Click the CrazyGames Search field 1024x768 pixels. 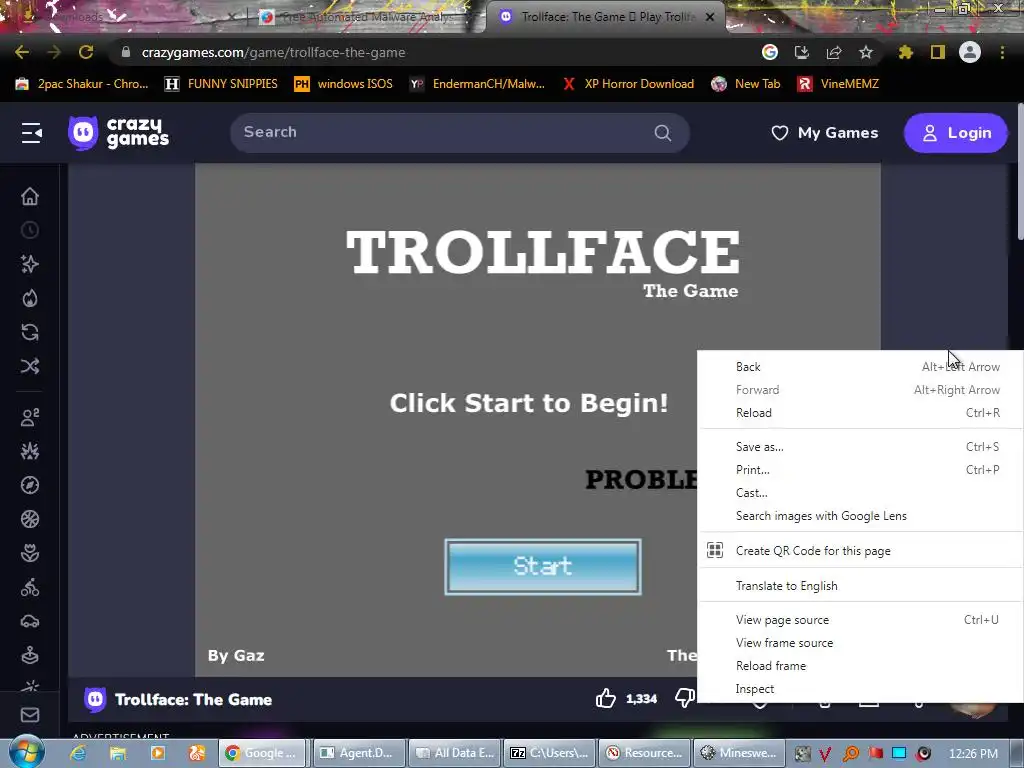click(460, 133)
